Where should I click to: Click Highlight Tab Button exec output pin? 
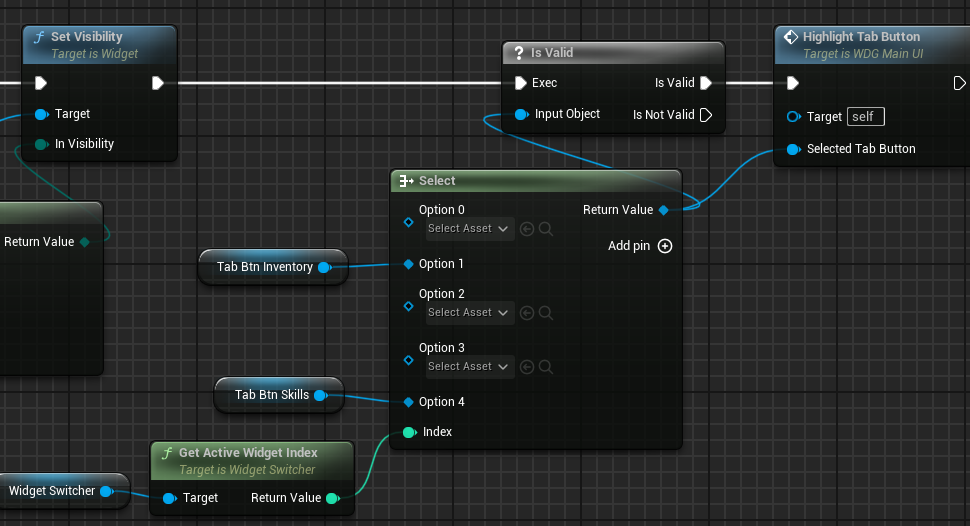click(x=959, y=83)
